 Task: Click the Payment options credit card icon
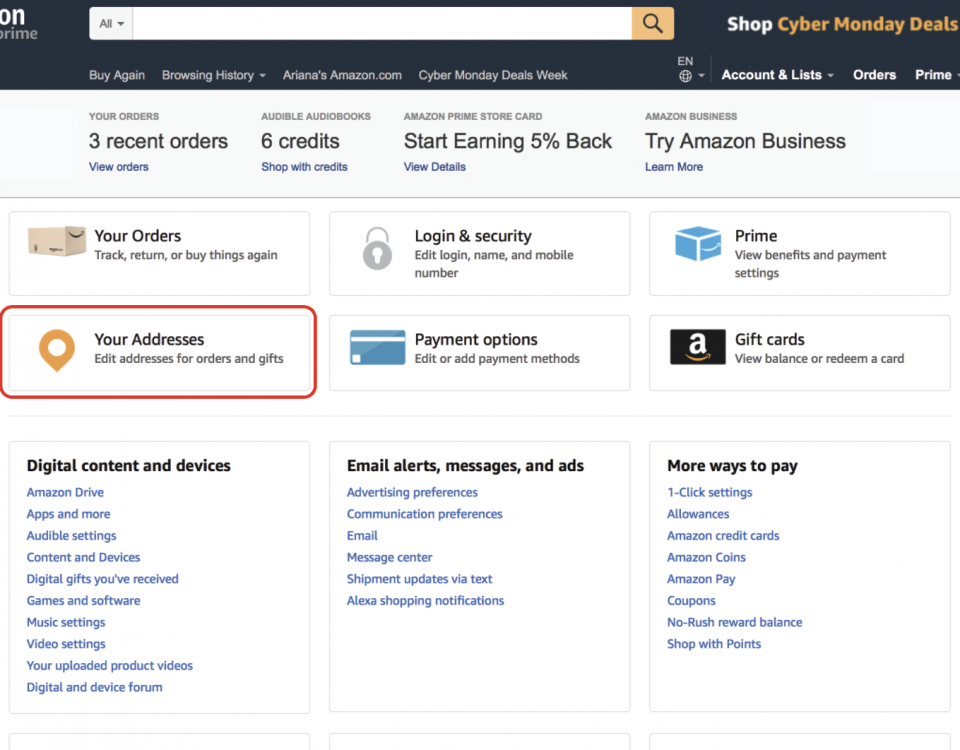click(x=377, y=347)
